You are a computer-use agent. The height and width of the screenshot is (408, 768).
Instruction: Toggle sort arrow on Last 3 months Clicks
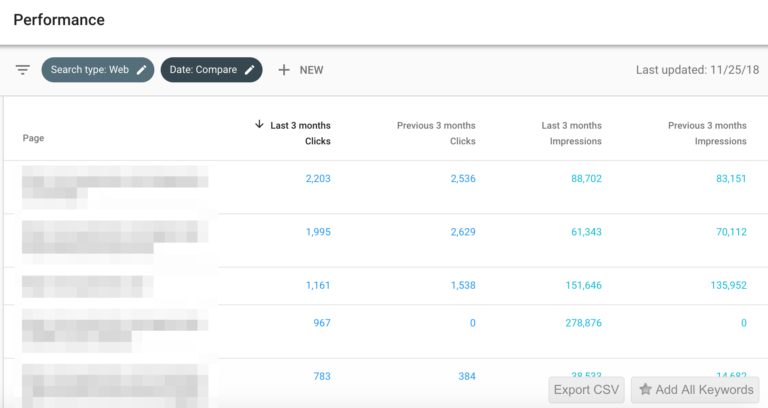pos(259,124)
